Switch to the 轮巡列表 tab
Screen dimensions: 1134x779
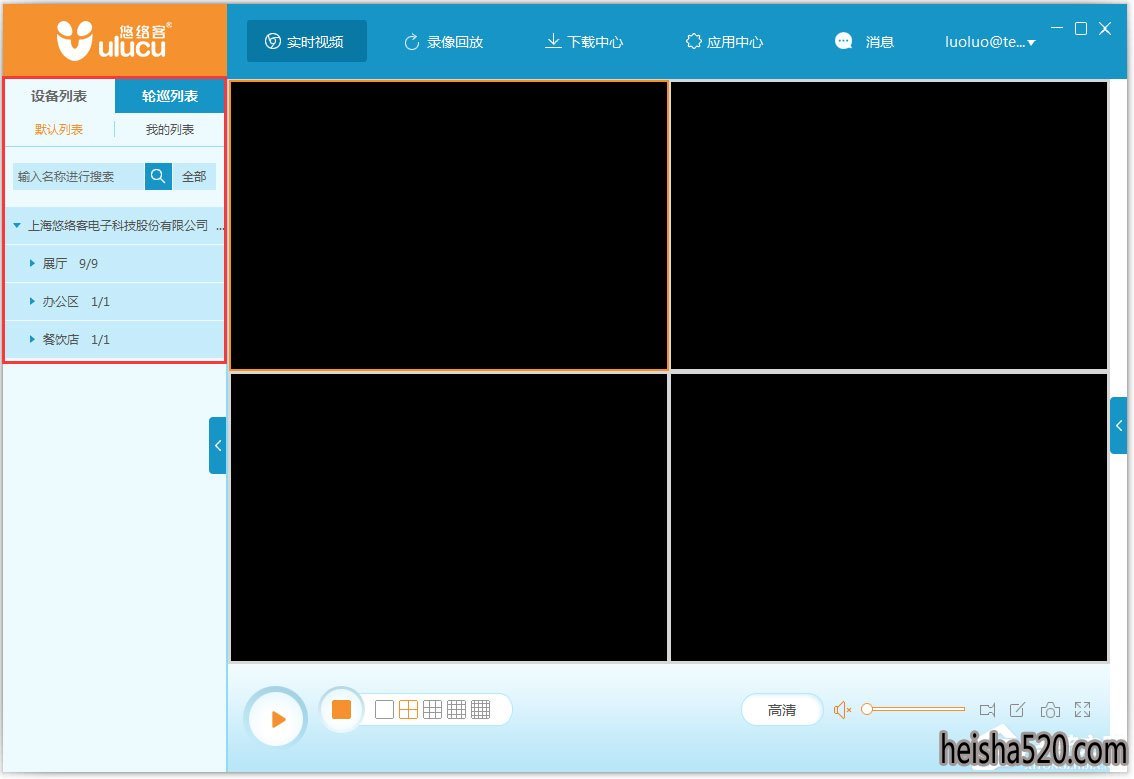[170, 96]
